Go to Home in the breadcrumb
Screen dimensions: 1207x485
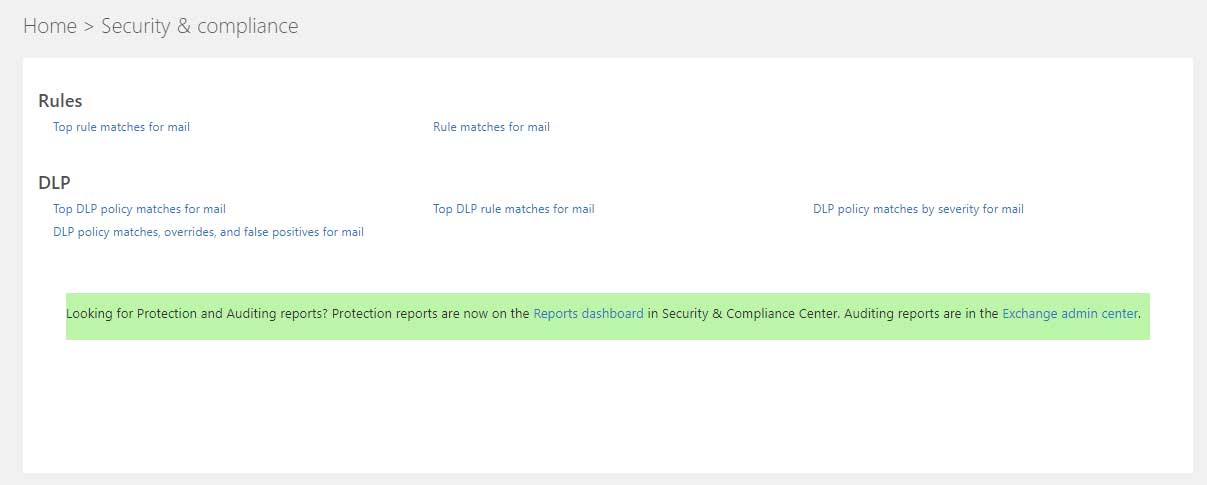(x=49, y=26)
